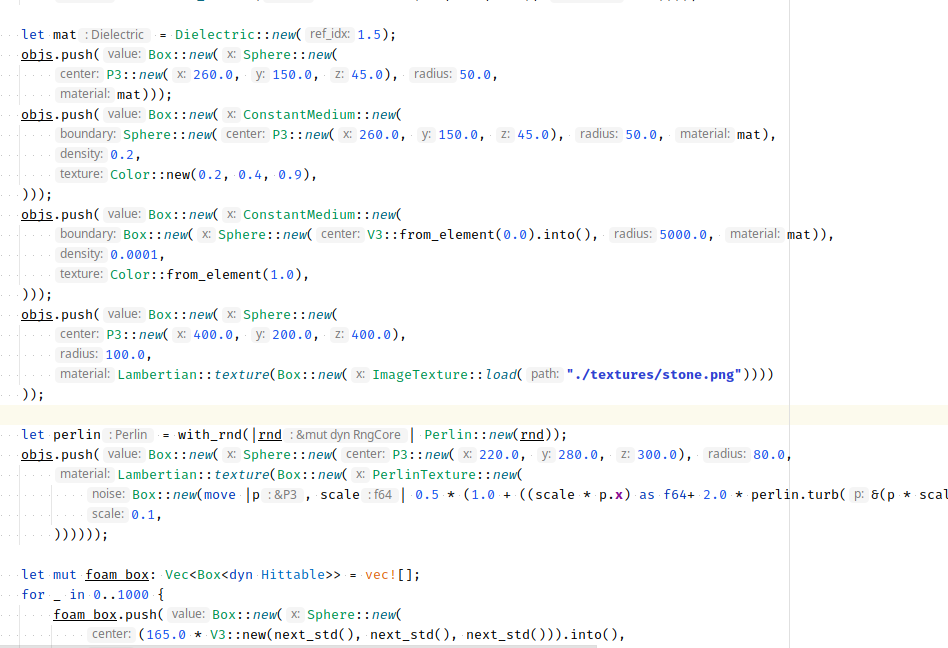Click the foam_box.push( call
The image size is (948, 648).
pyautogui.click(x=108, y=615)
